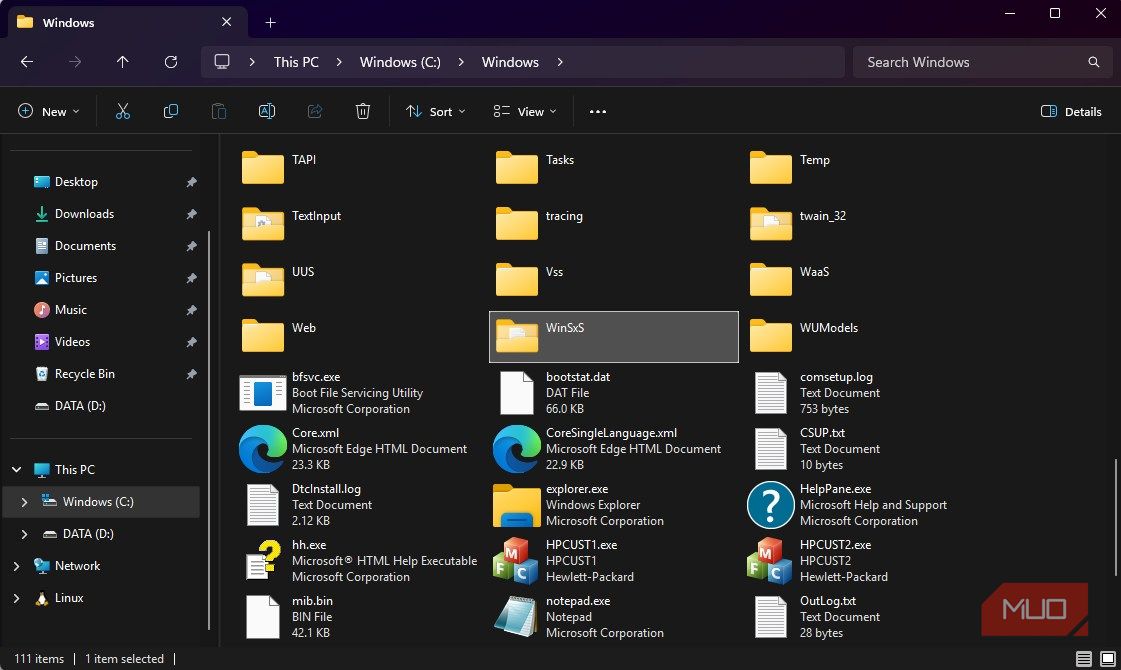Select the hh.exe help icon

click(262, 561)
